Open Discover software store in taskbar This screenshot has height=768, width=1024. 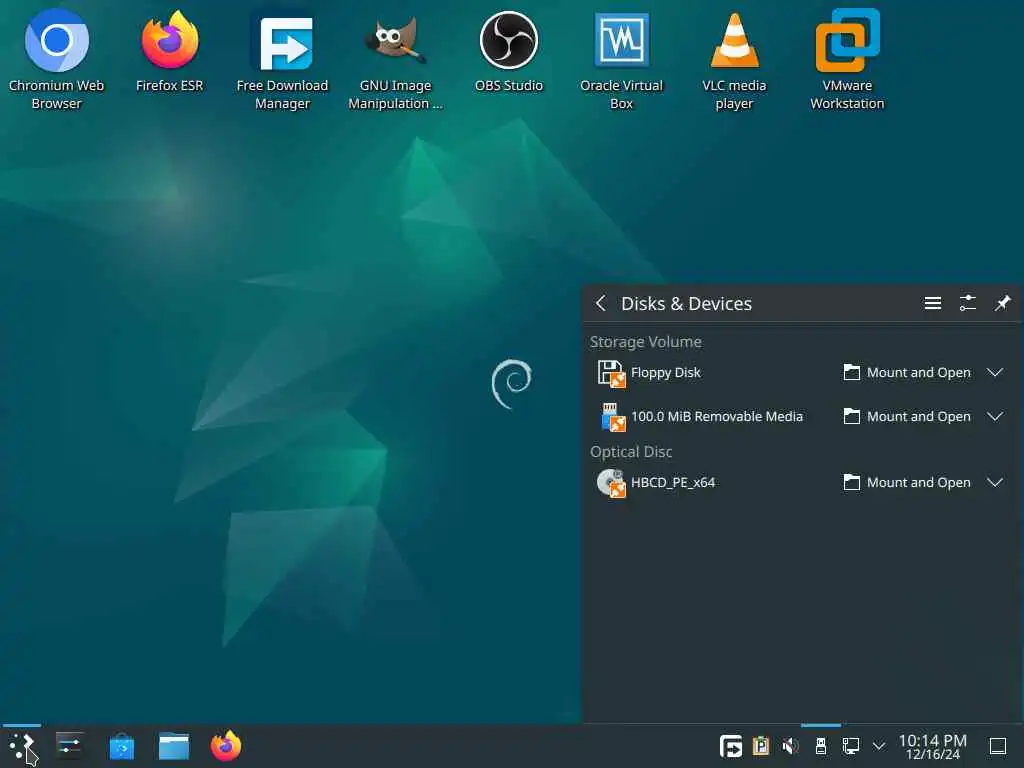pyautogui.click(x=121, y=746)
